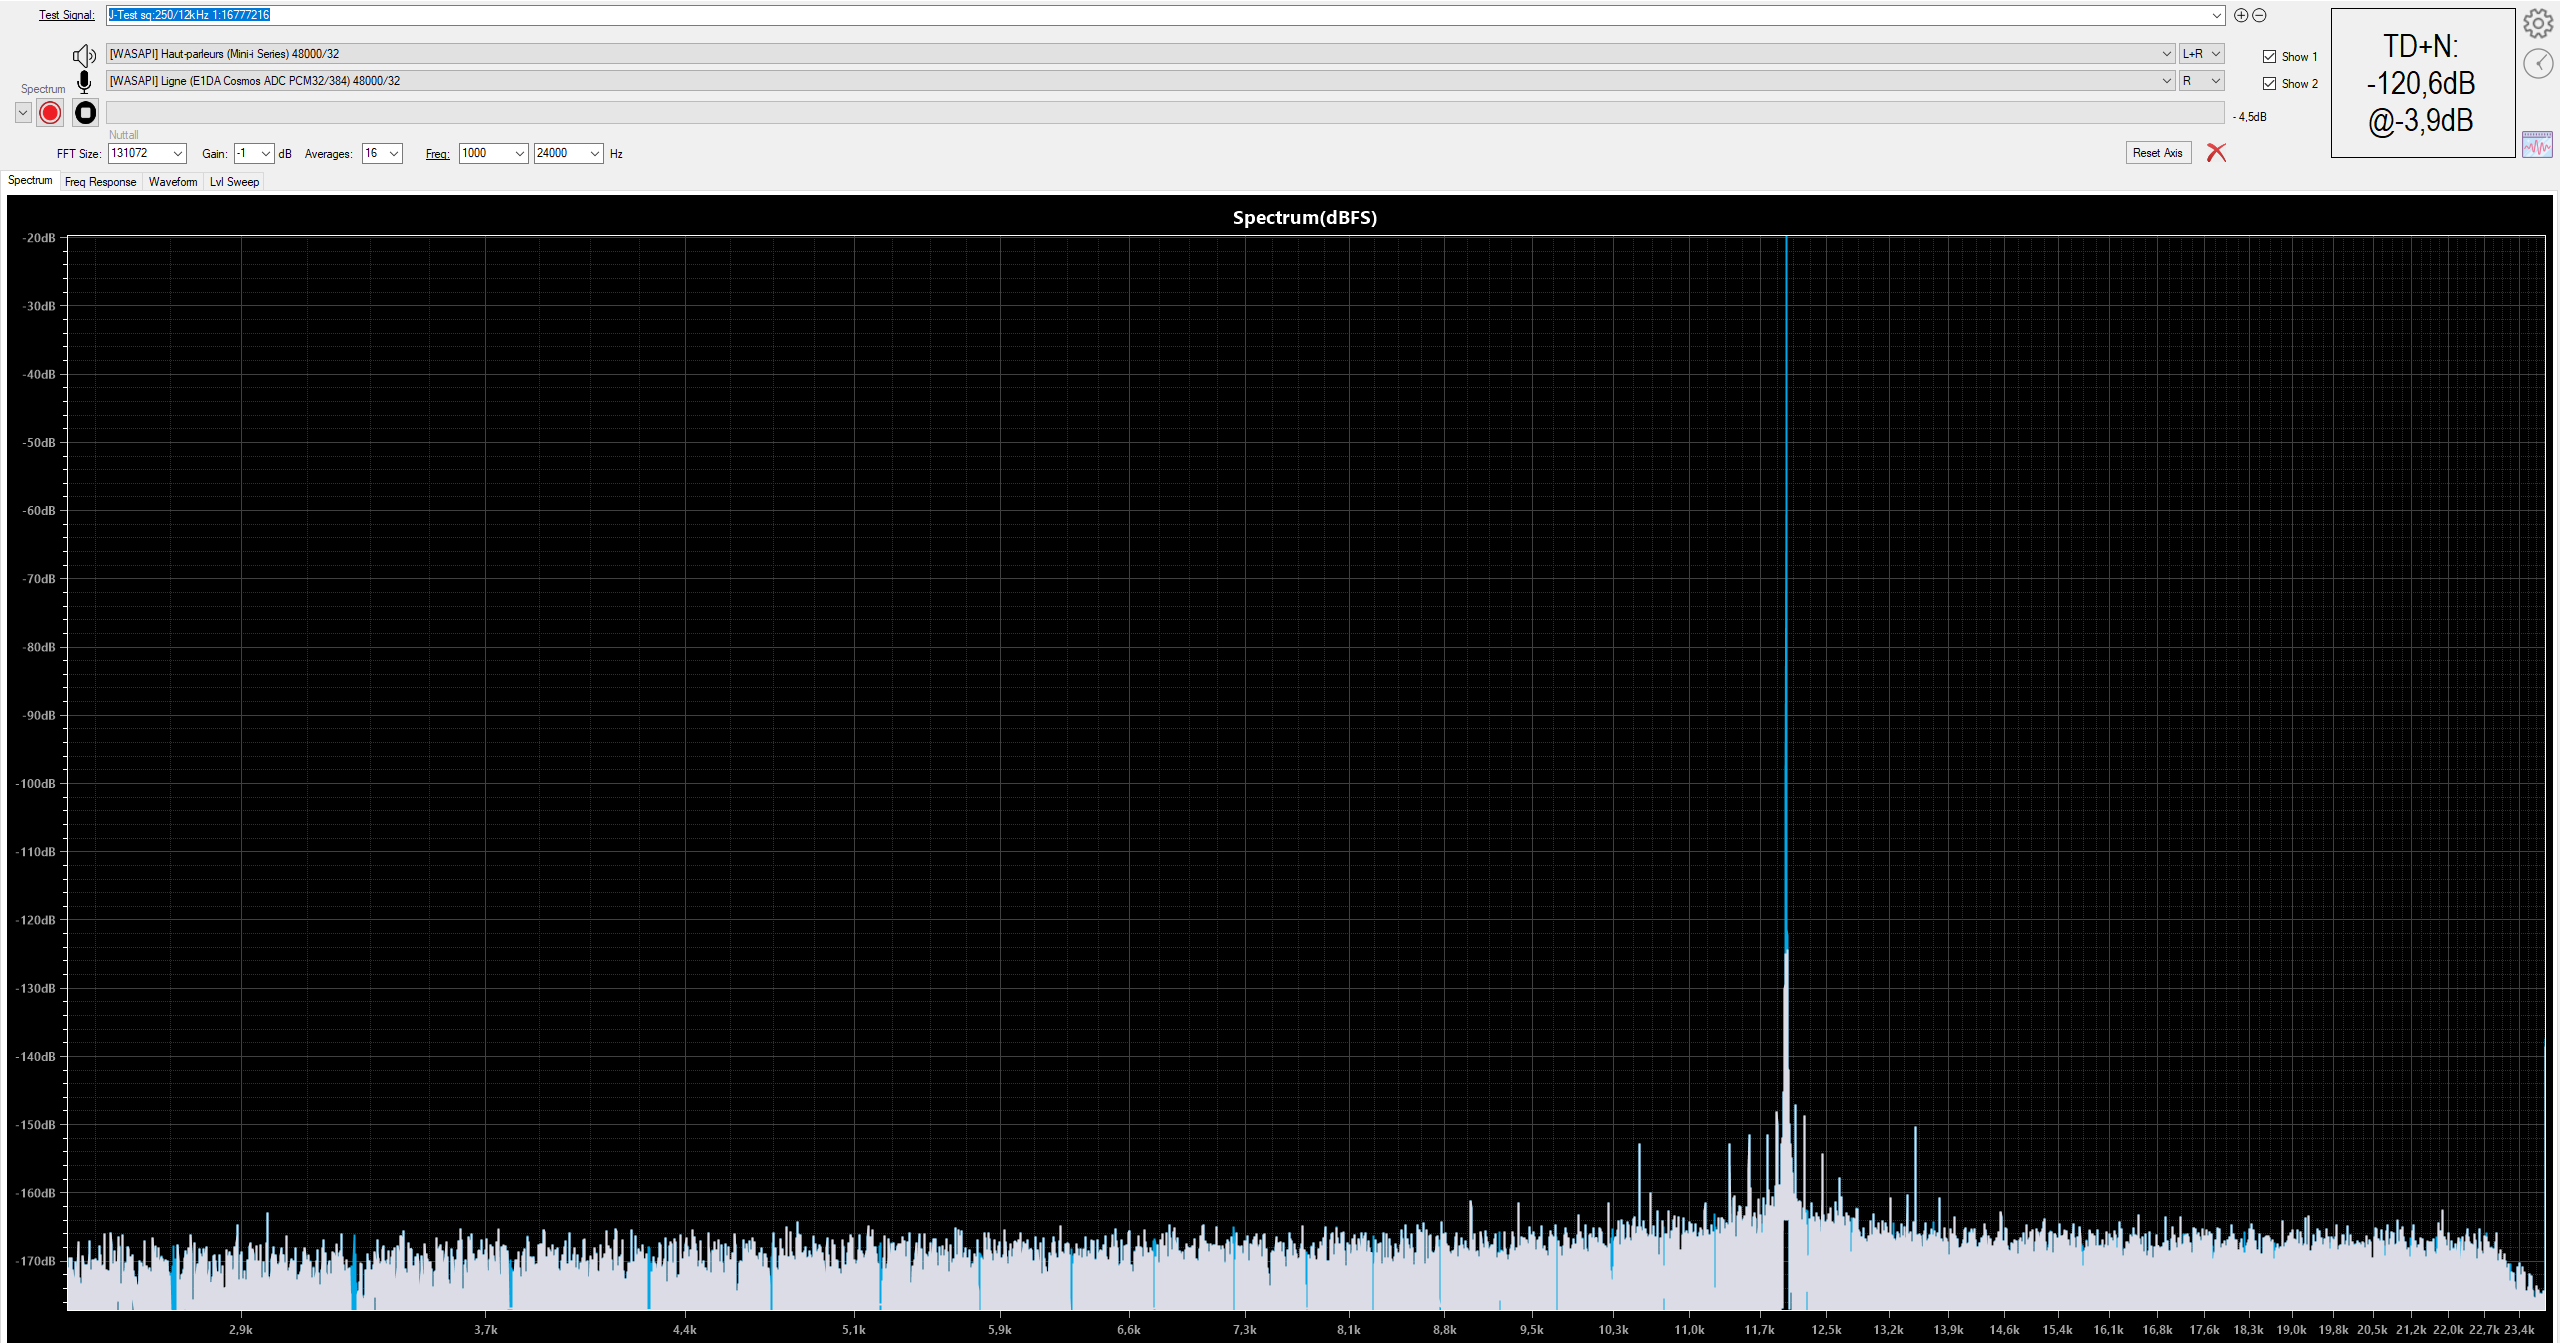Remove test signal with the minus icon
The image size is (2560, 1343).
(2259, 15)
